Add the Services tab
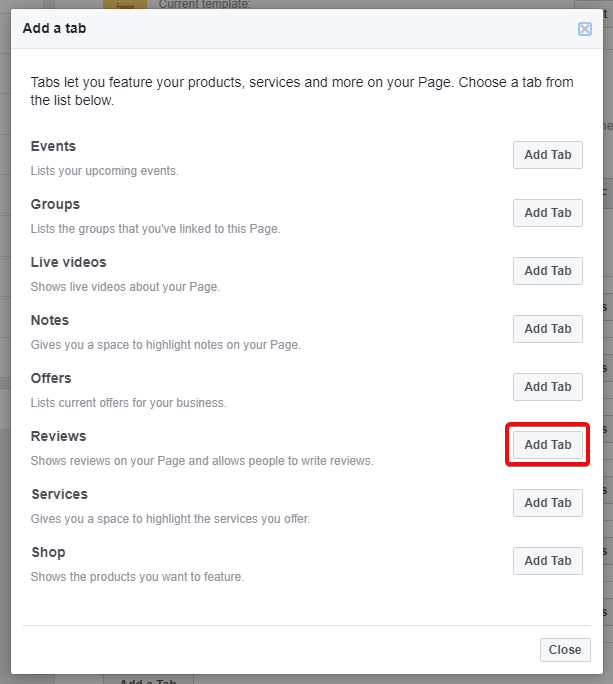Image resolution: width=613 pixels, height=684 pixels. pyautogui.click(x=548, y=503)
